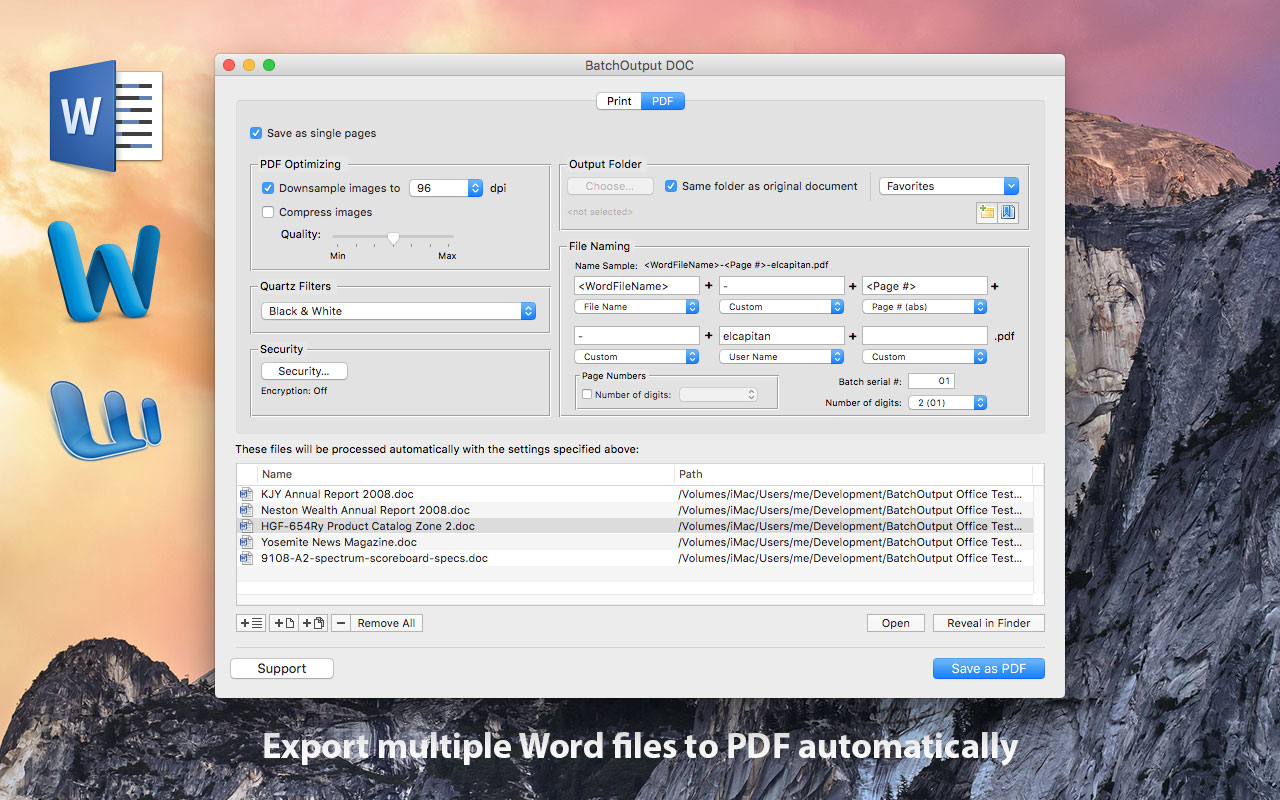Image resolution: width=1280 pixels, height=800 pixels.
Task: Click the minus remove file icon
Action: 341,623
